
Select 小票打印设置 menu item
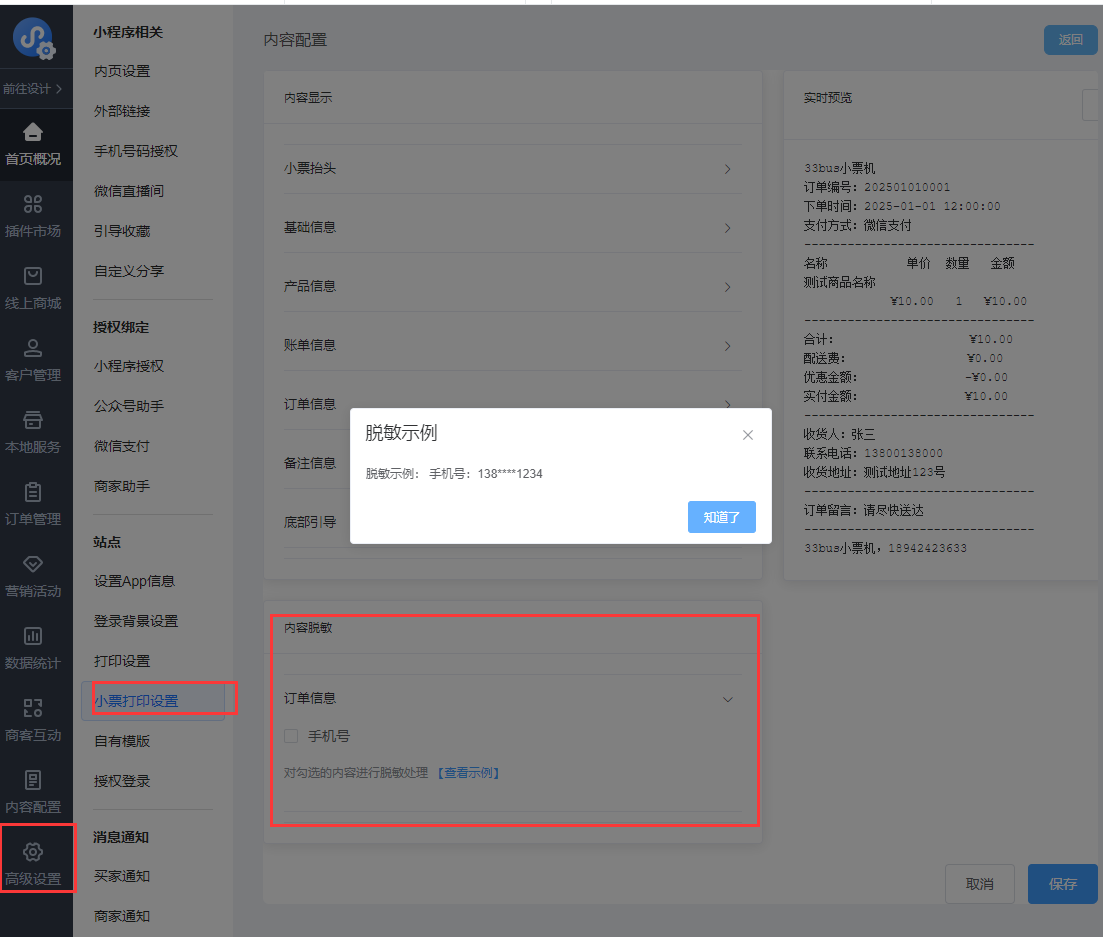click(x=137, y=701)
